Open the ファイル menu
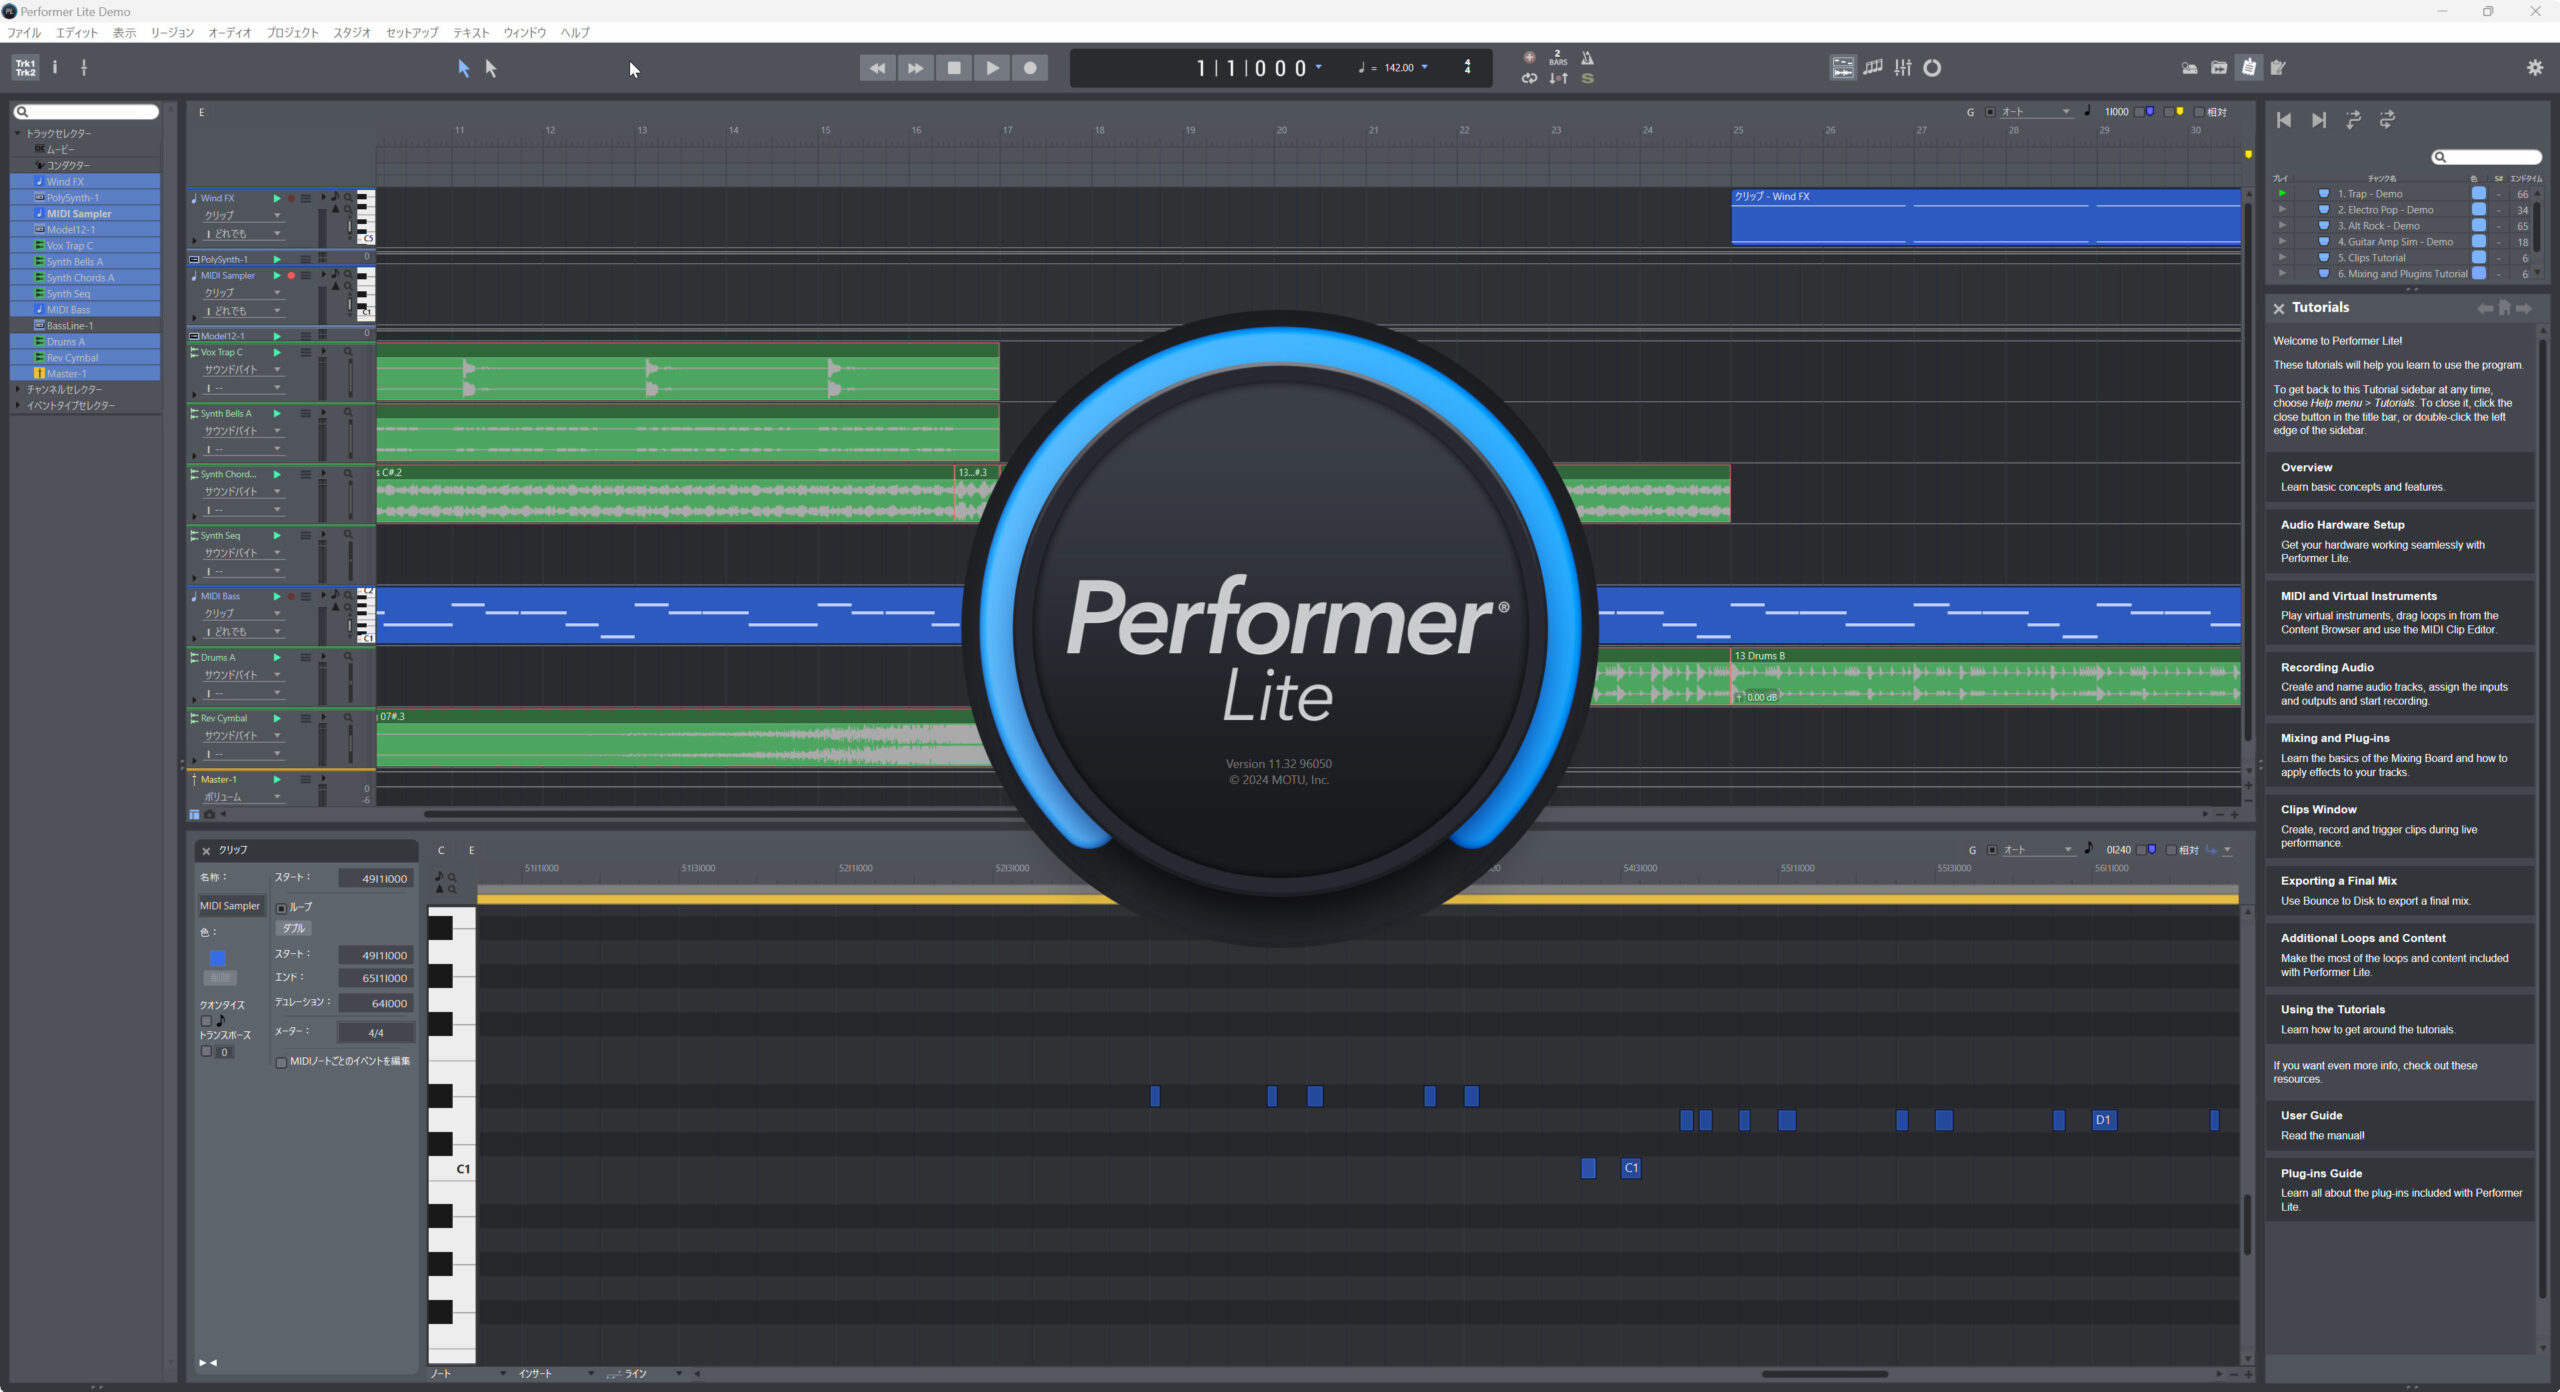 24,33
